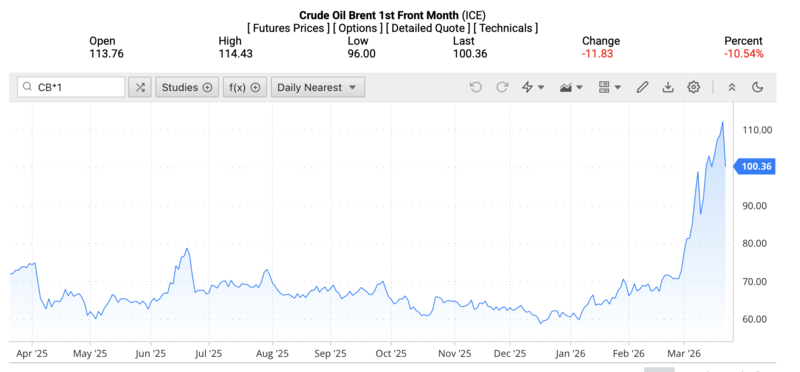800x372 pixels.
Task: Click the redo arrow icon
Action: (503, 87)
